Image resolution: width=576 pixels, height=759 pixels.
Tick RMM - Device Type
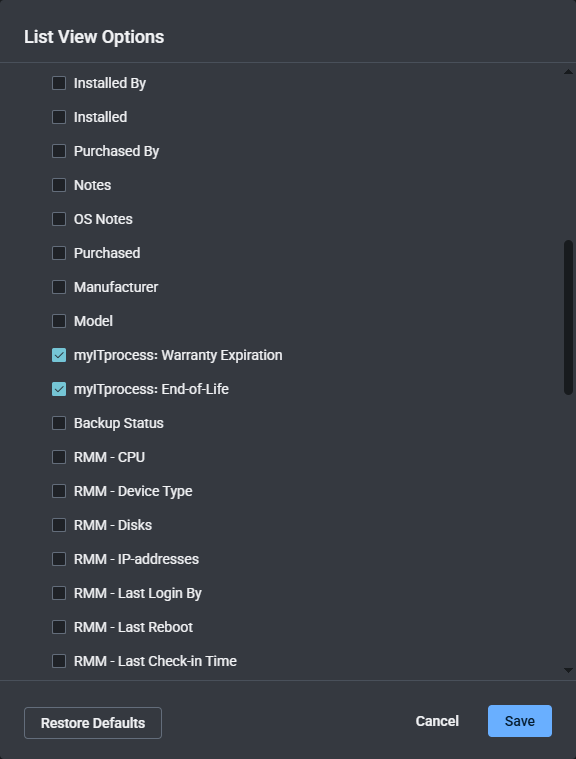click(x=59, y=491)
